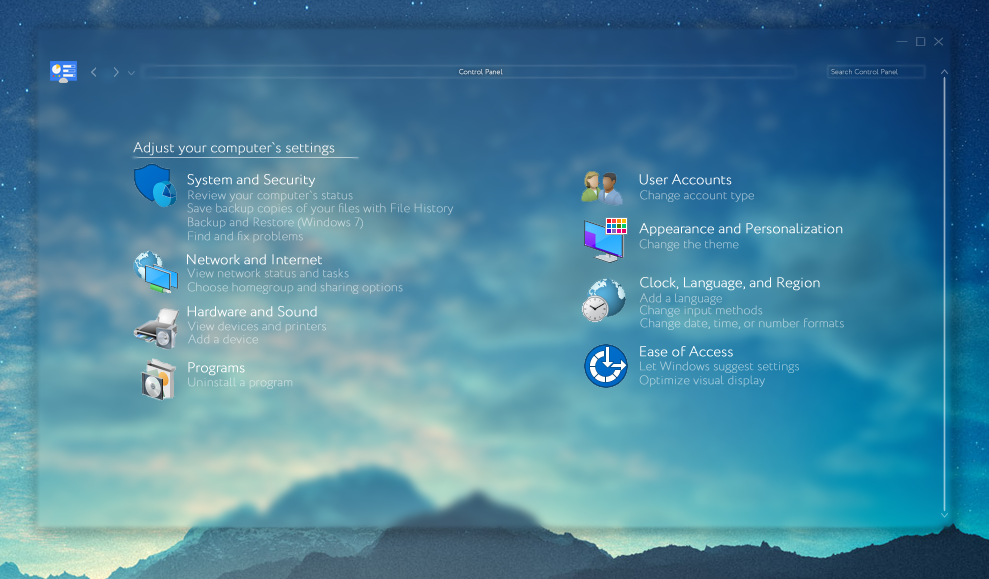Click the Control Panel address bar
Viewport: 989px width, 579px height.
click(x=470, y=72)
